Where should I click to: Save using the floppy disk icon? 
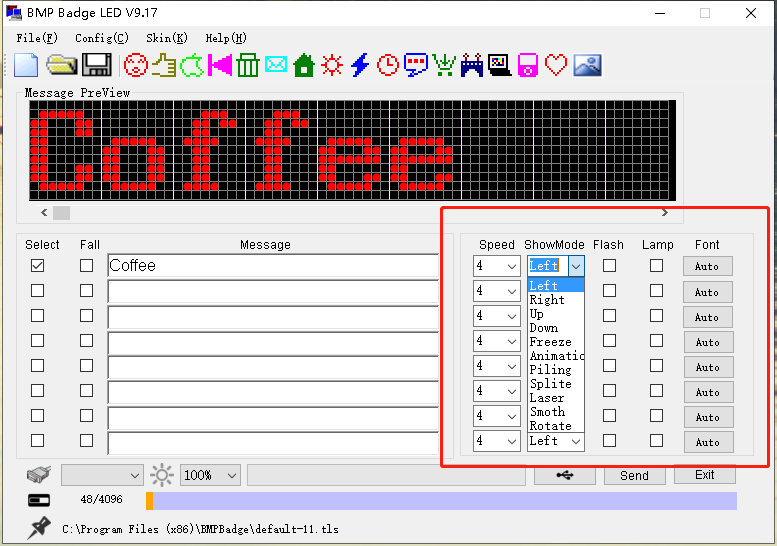[x=96, y=65]
